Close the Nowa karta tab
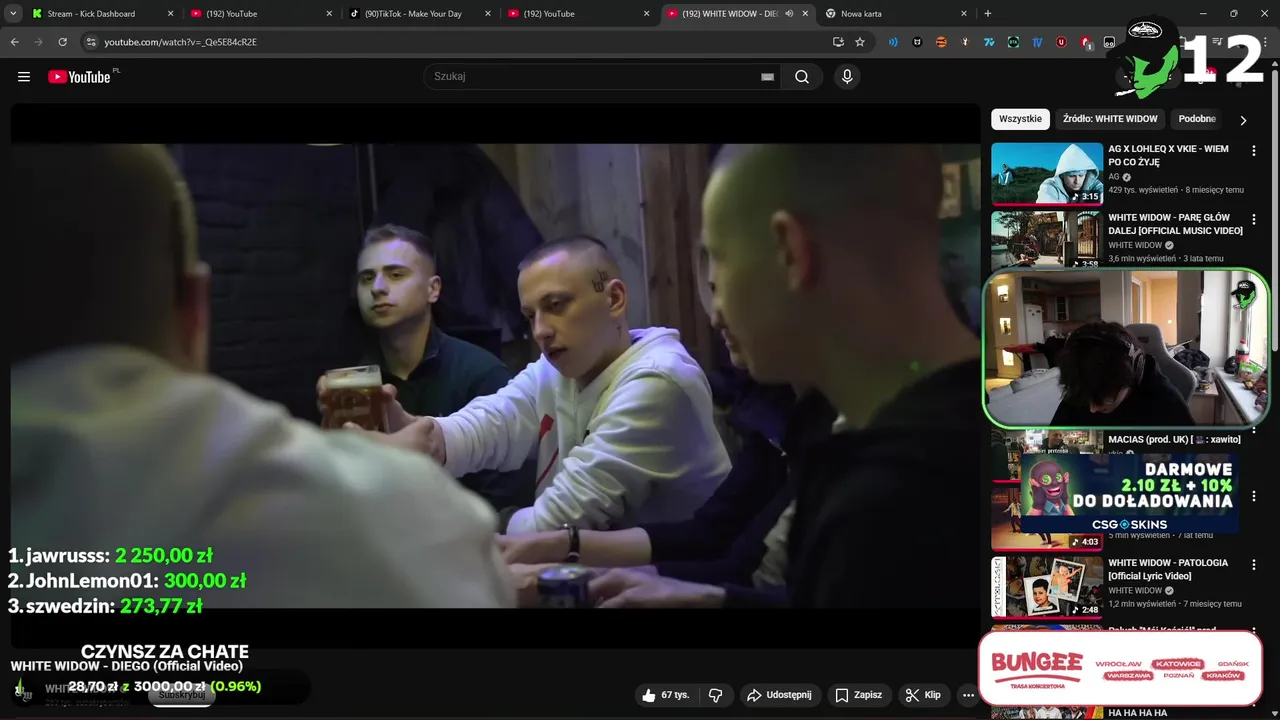This screenshot has height=720, width=1280. (x=964, y=13)
